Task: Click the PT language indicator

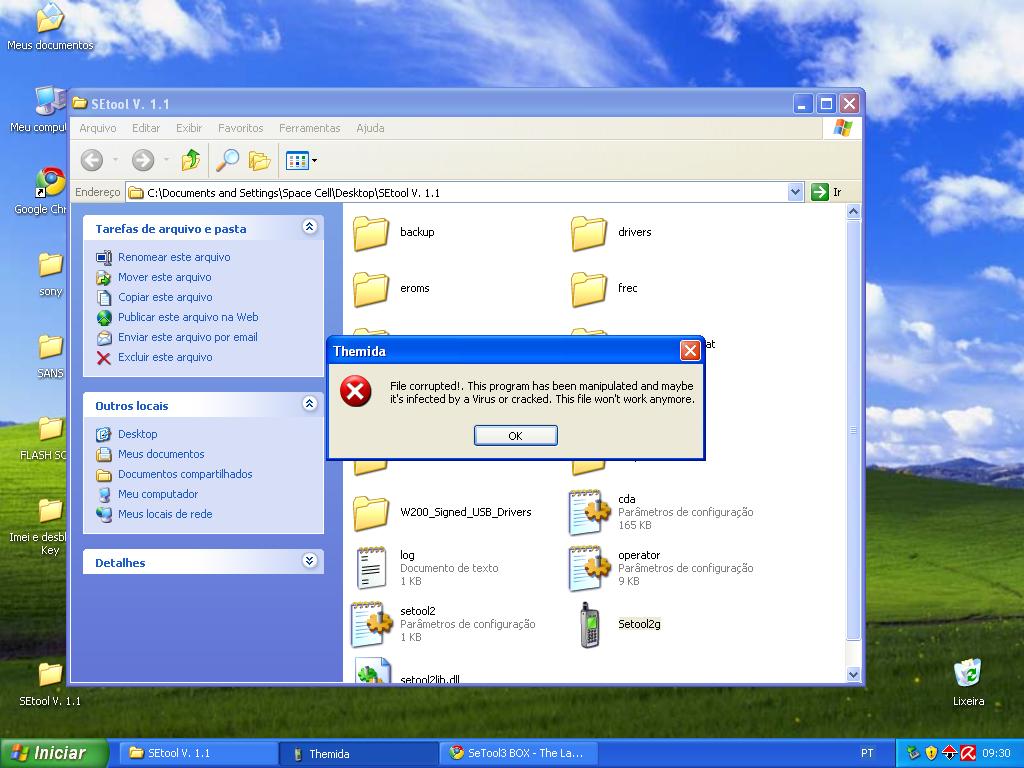Action: coord(867,753)
